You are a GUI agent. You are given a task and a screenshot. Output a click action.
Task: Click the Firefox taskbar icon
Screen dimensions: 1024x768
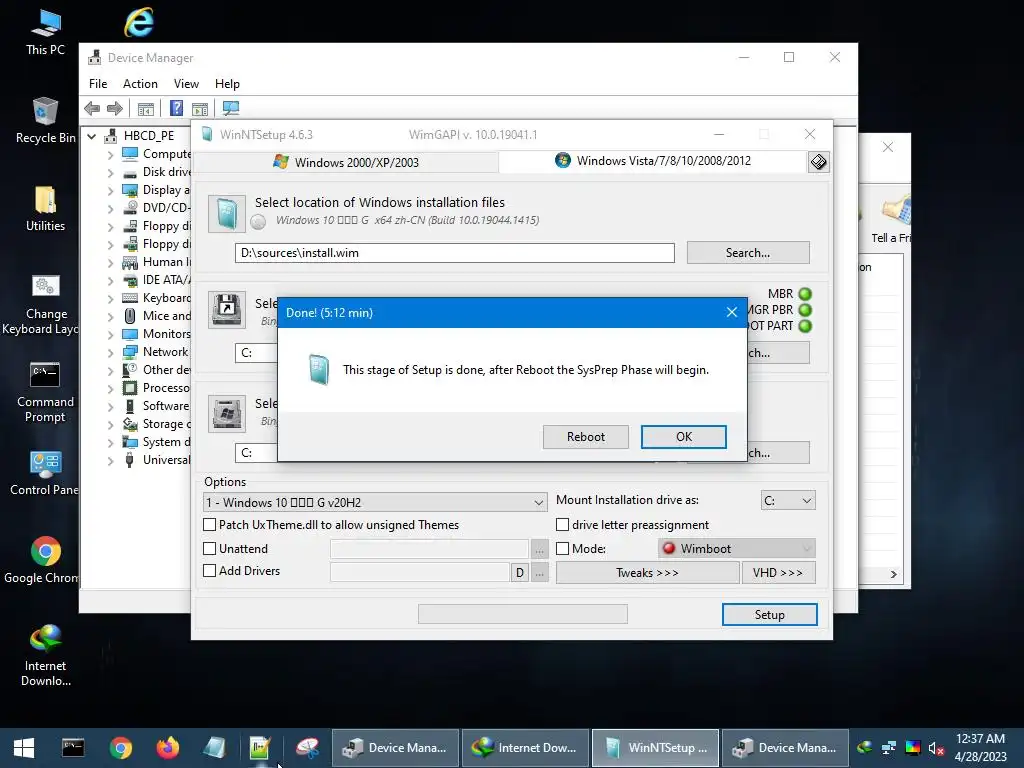click(x=168, y=747)
